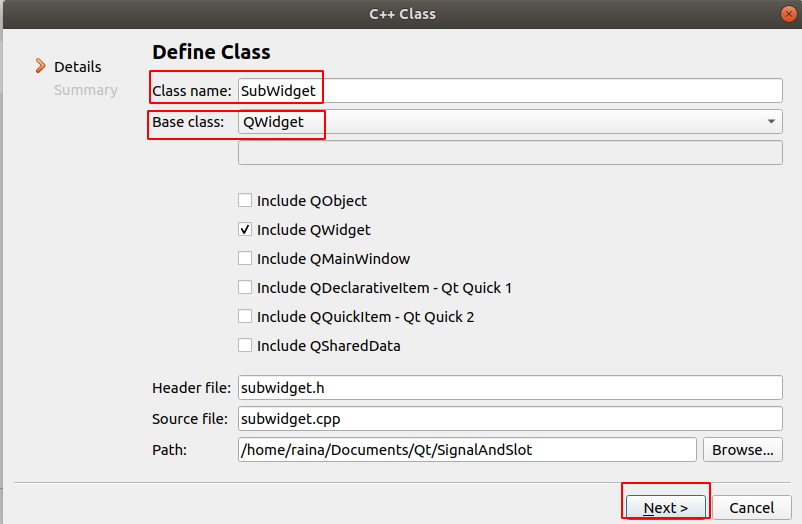802x524 pixels.
Task: Enable Include QSharedData checkbox
Action: tap(245, 345)
